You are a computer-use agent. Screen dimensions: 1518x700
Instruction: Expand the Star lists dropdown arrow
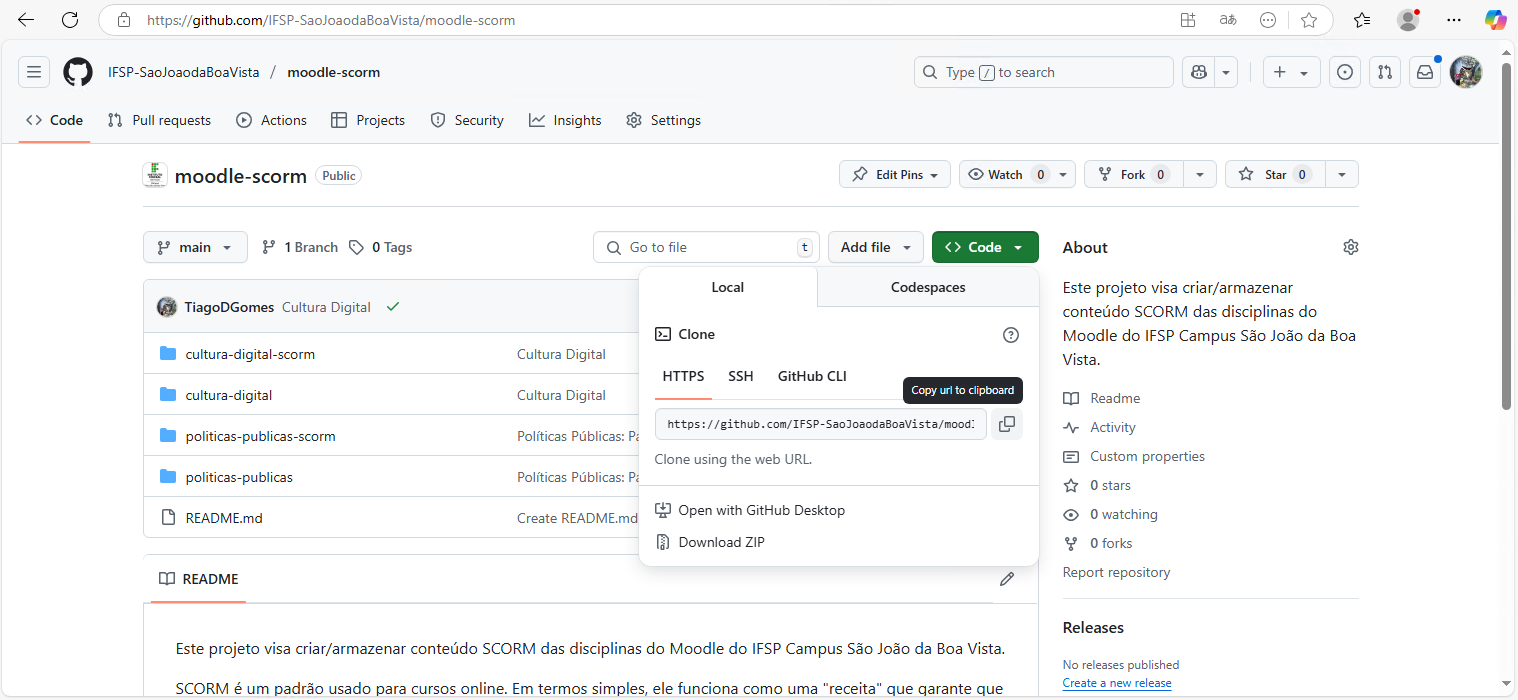pyautogui.click(x=1342, y=174)
